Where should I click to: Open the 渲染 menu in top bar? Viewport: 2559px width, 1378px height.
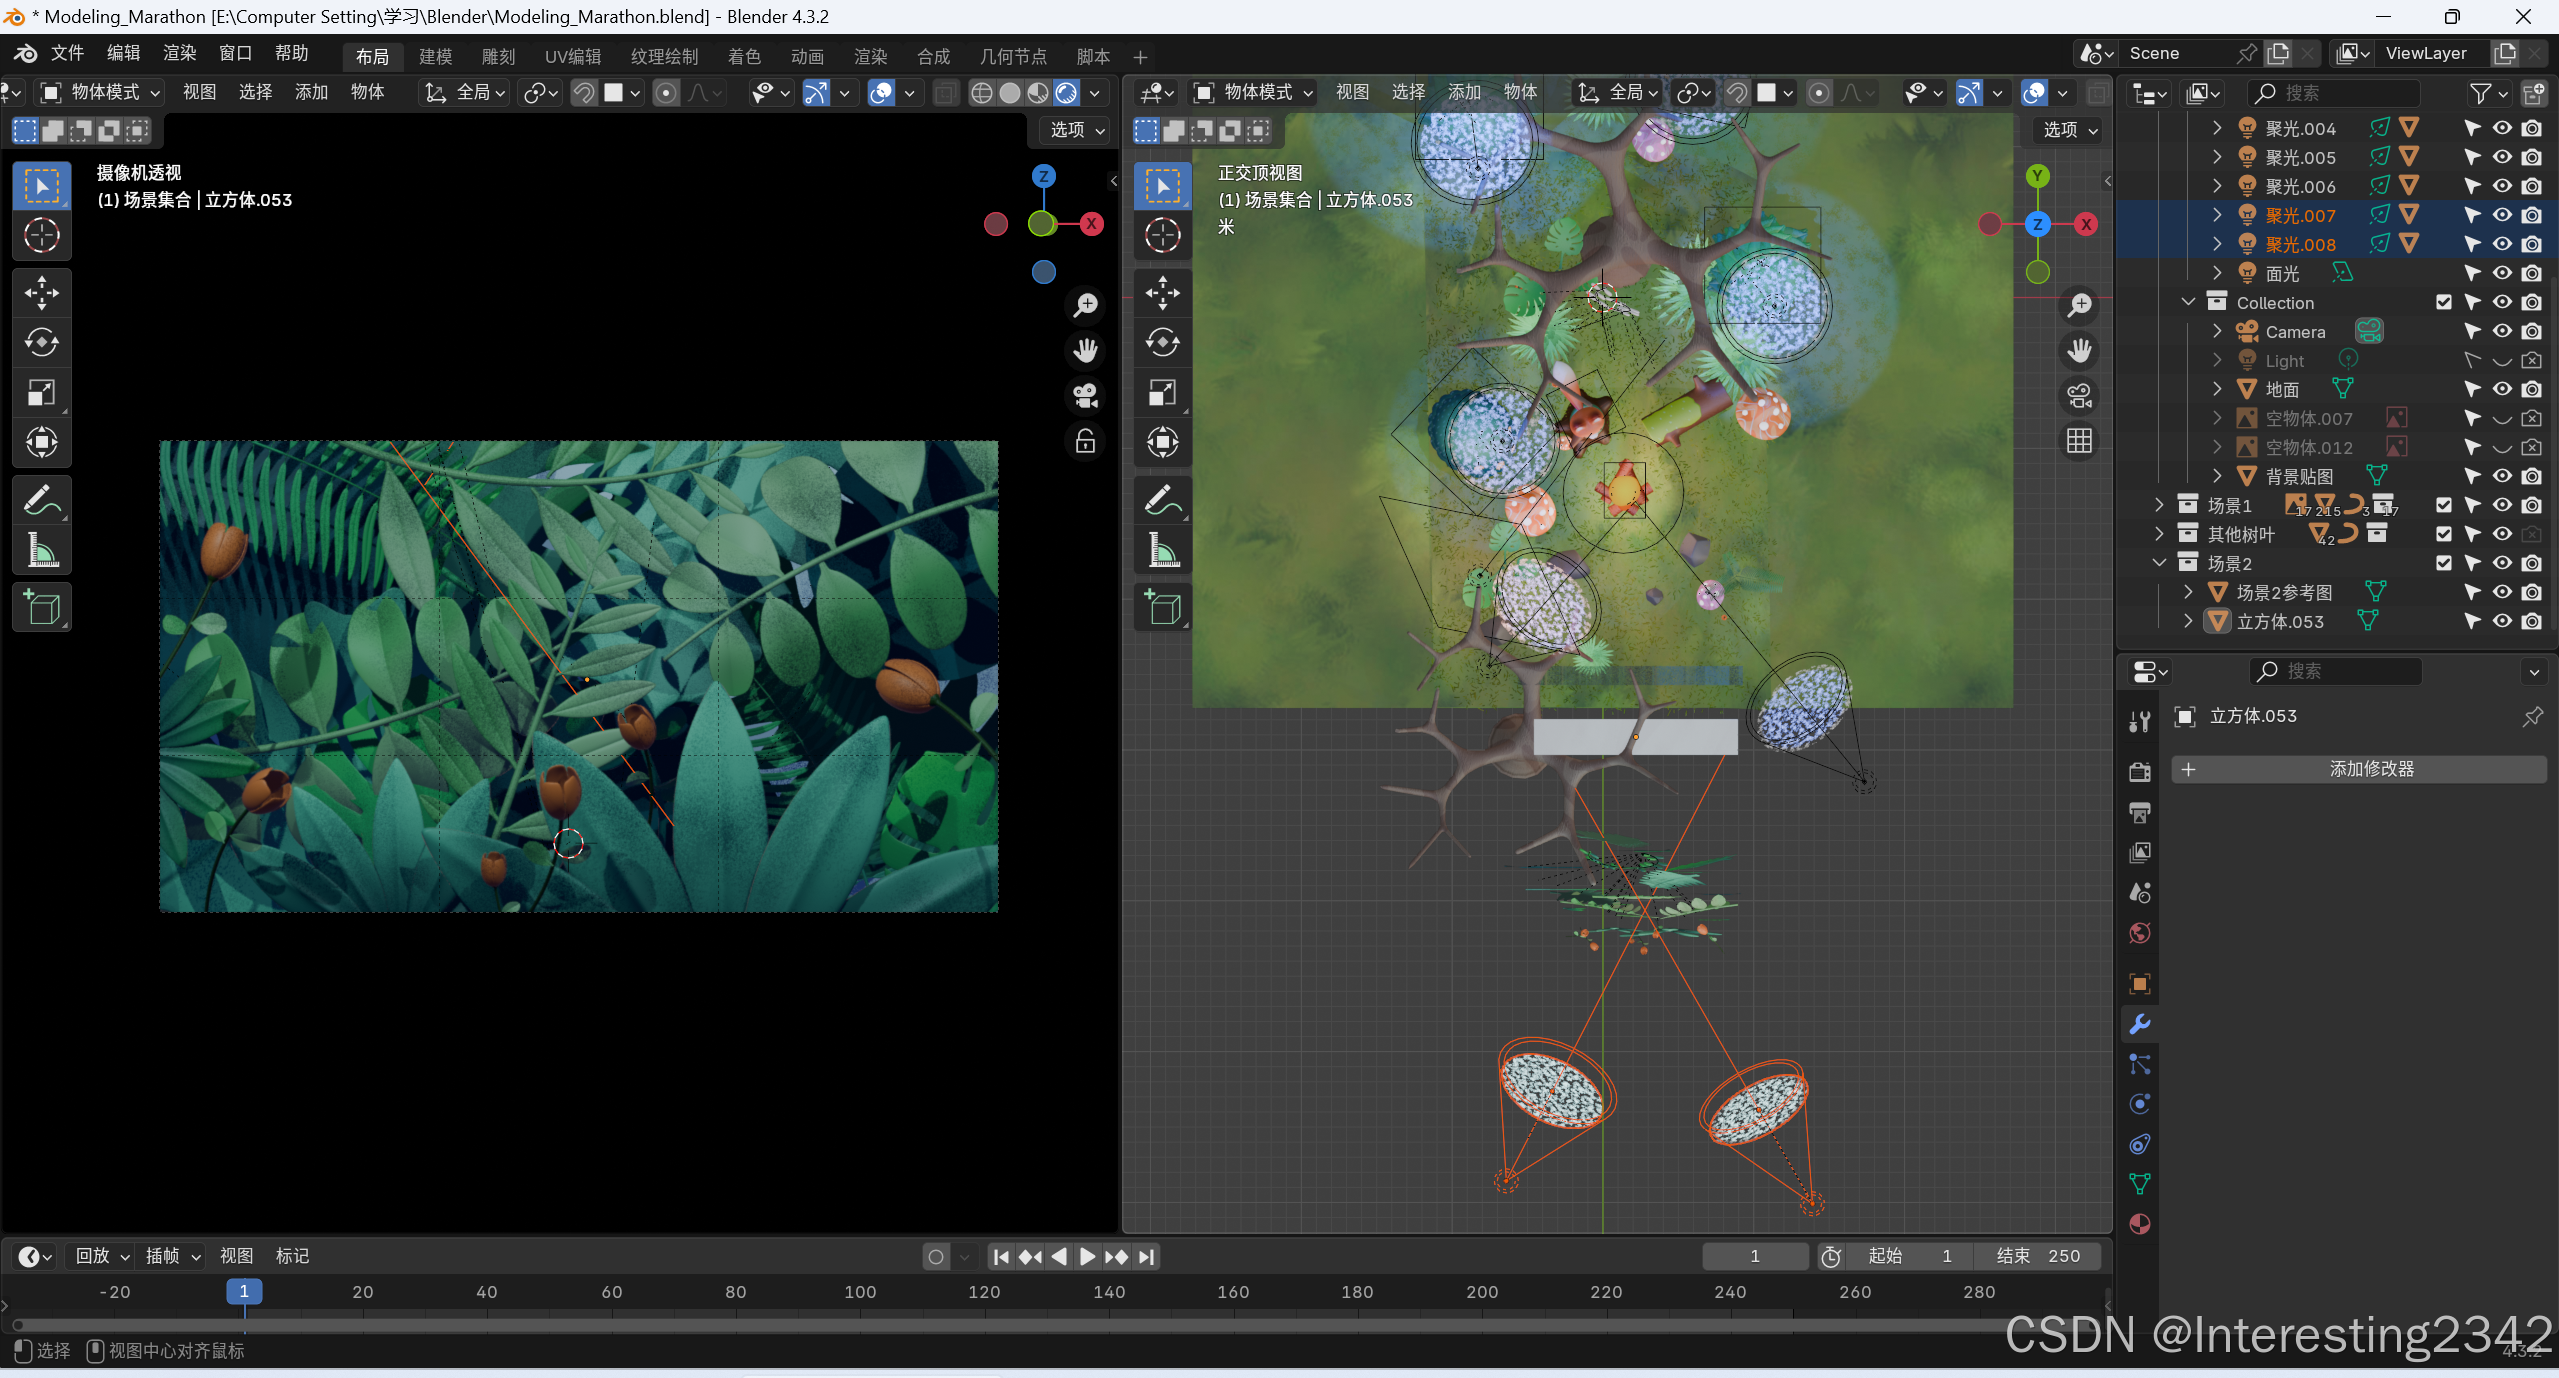179,53
